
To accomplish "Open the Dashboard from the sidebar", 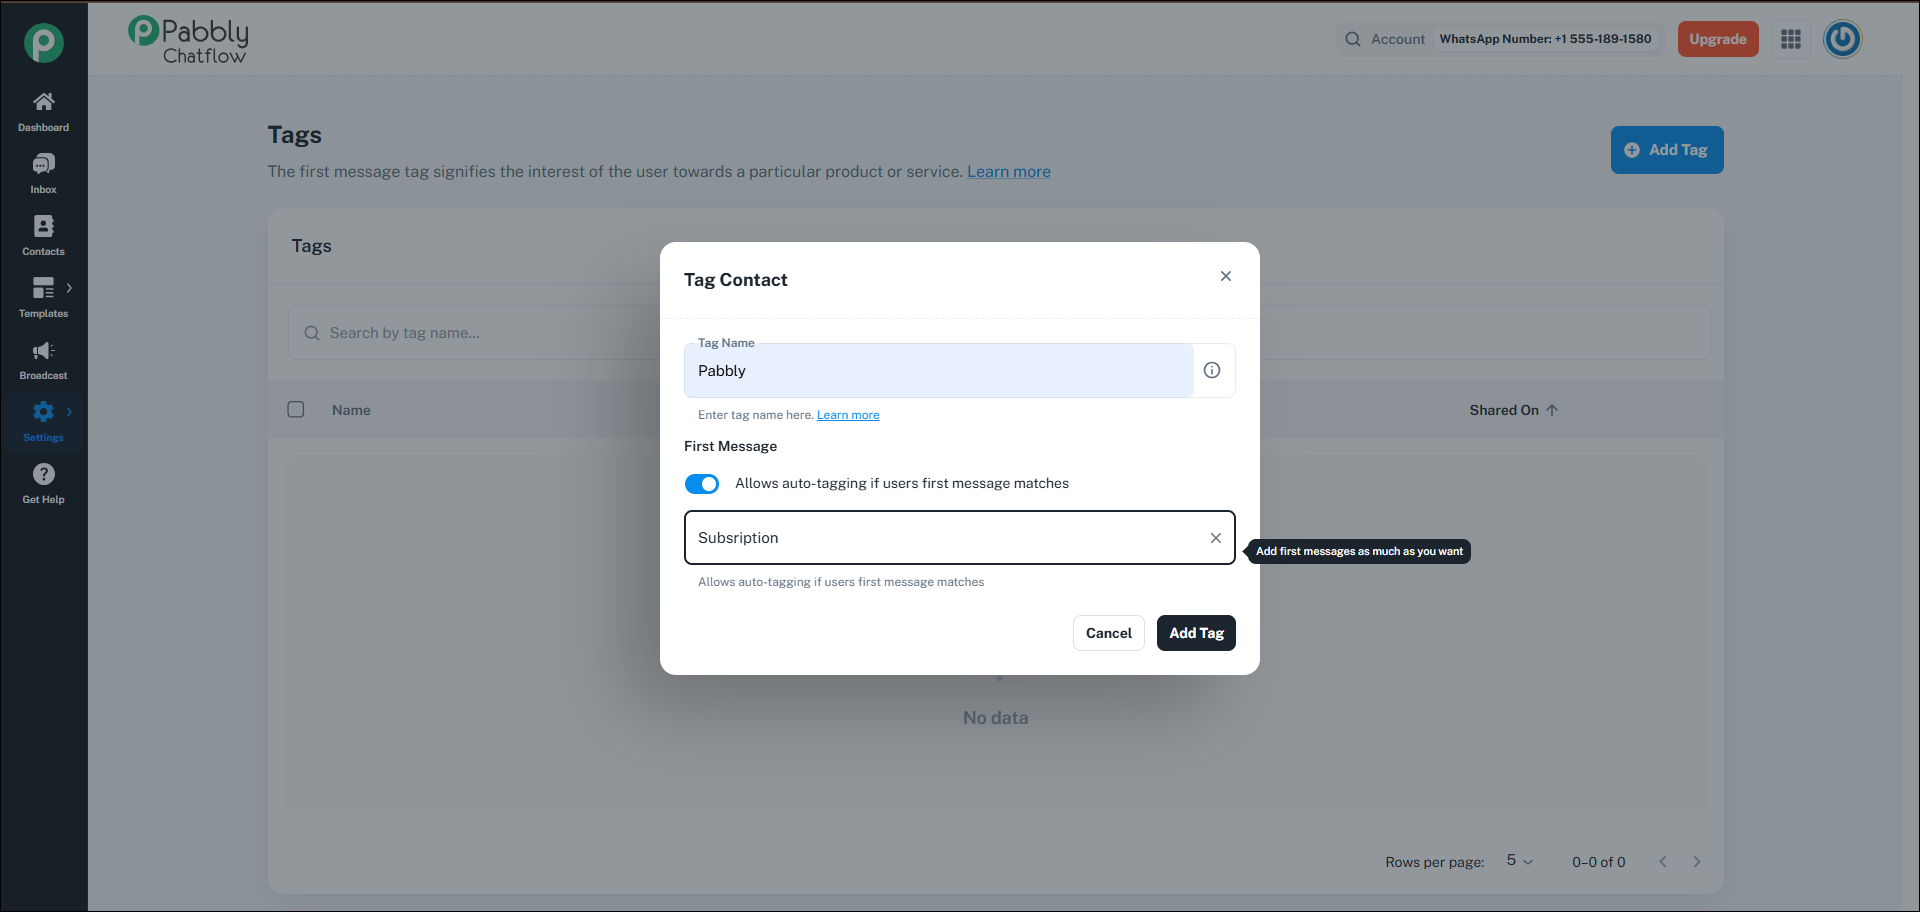I will coord(43,111).
